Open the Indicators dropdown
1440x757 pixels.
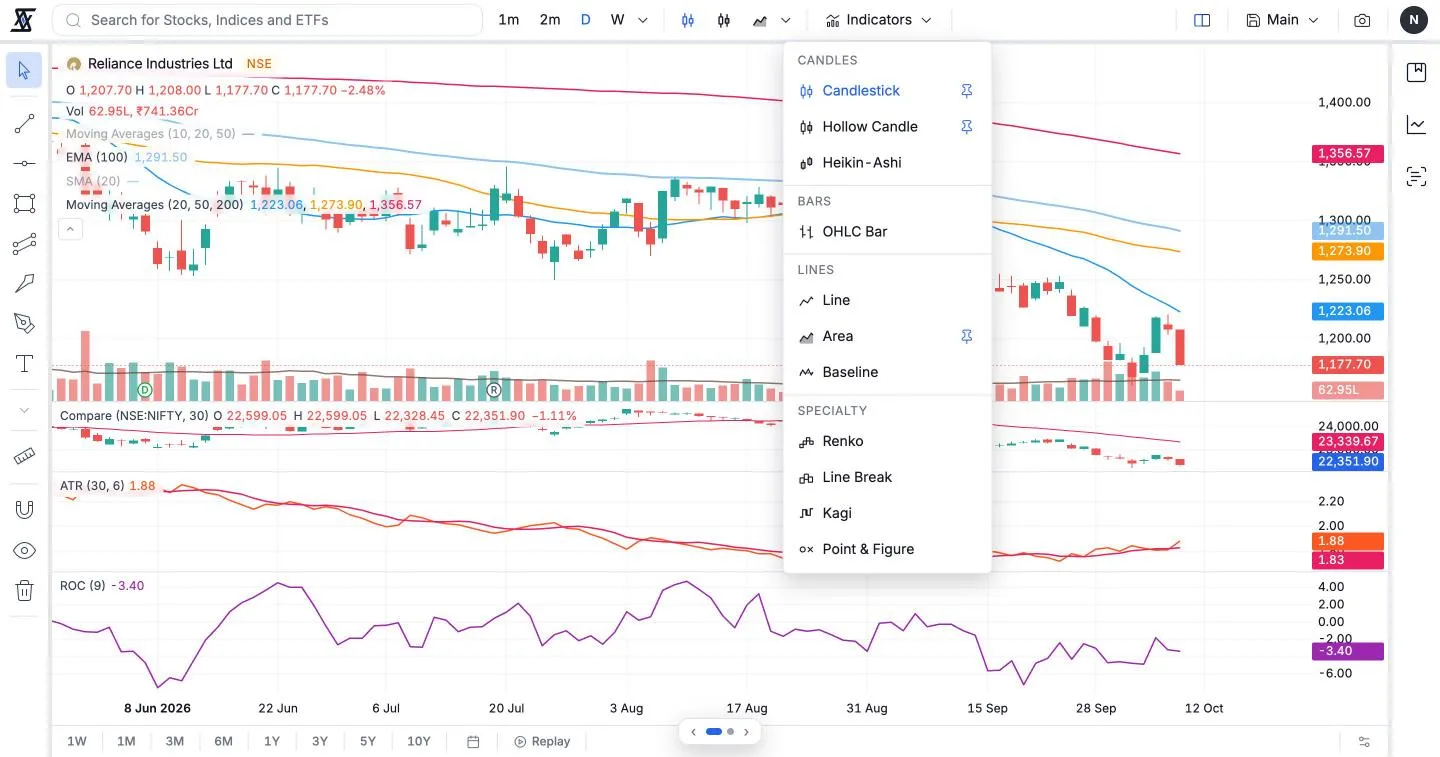click(879, 20)
